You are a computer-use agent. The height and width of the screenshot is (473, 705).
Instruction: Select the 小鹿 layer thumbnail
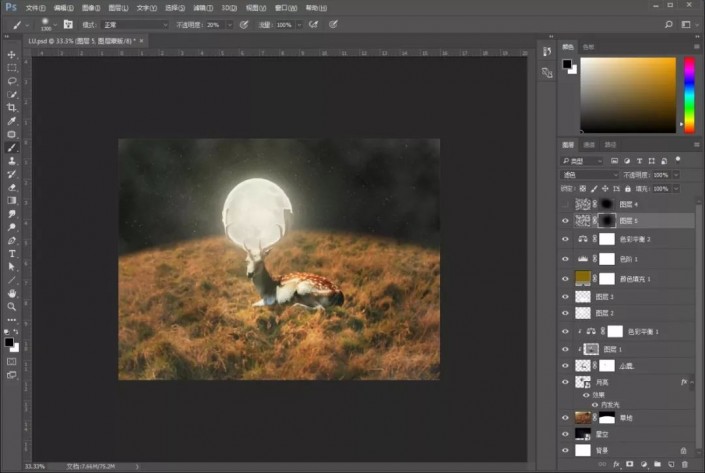[583, 366]
